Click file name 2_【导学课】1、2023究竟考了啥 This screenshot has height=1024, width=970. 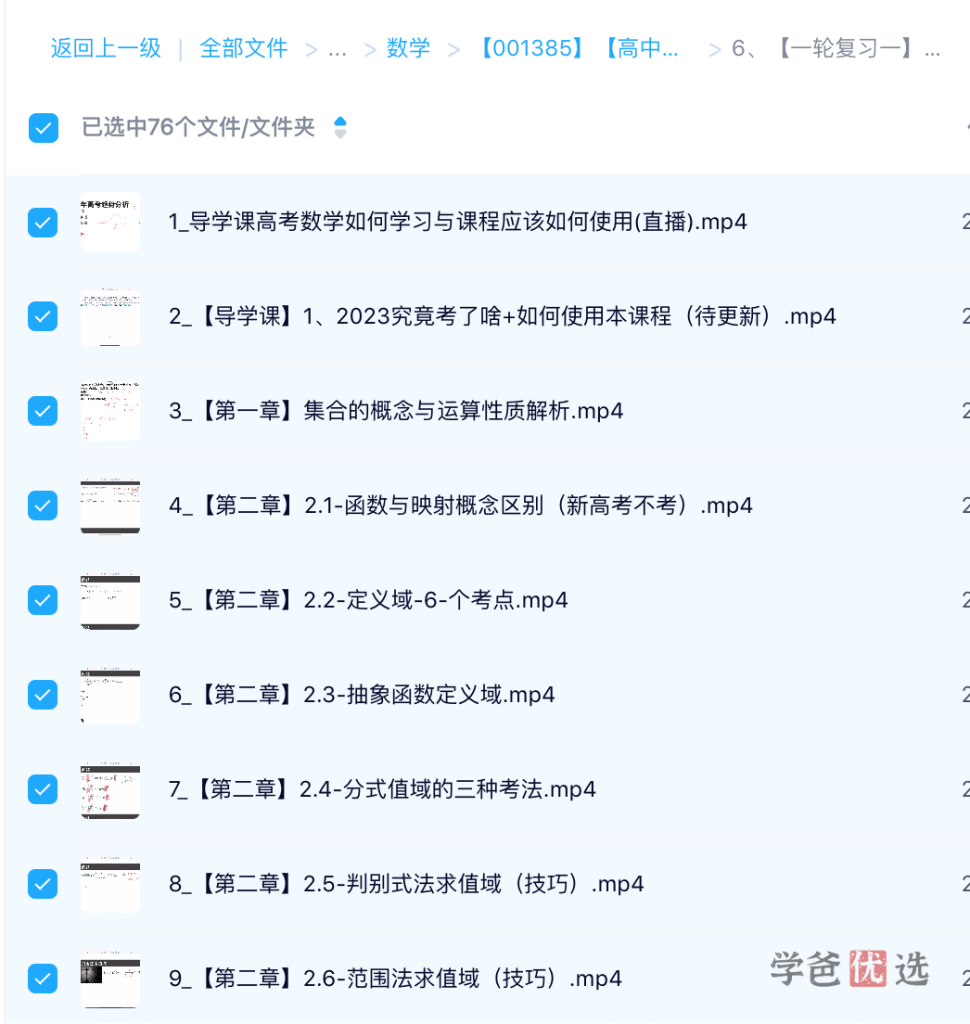[x=502, y=317]
